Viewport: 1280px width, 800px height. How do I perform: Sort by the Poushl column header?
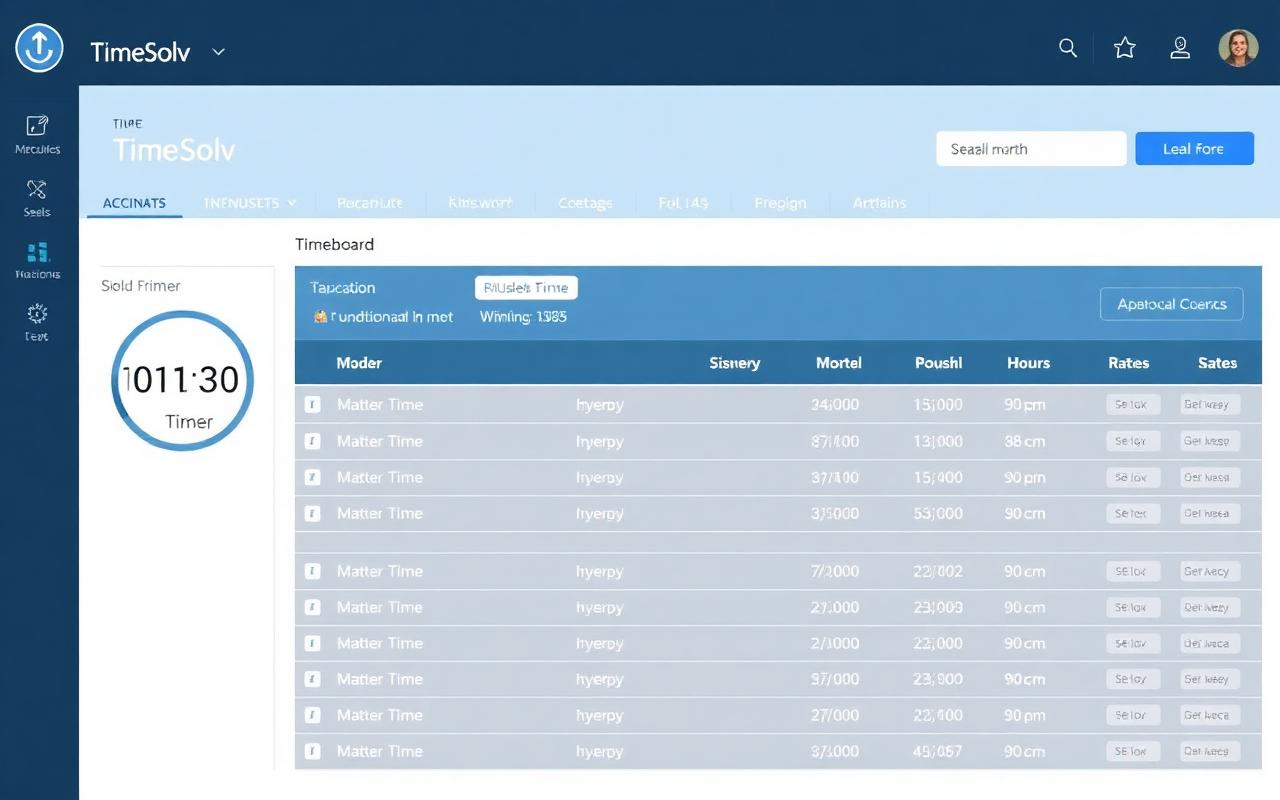pos(939,363)
